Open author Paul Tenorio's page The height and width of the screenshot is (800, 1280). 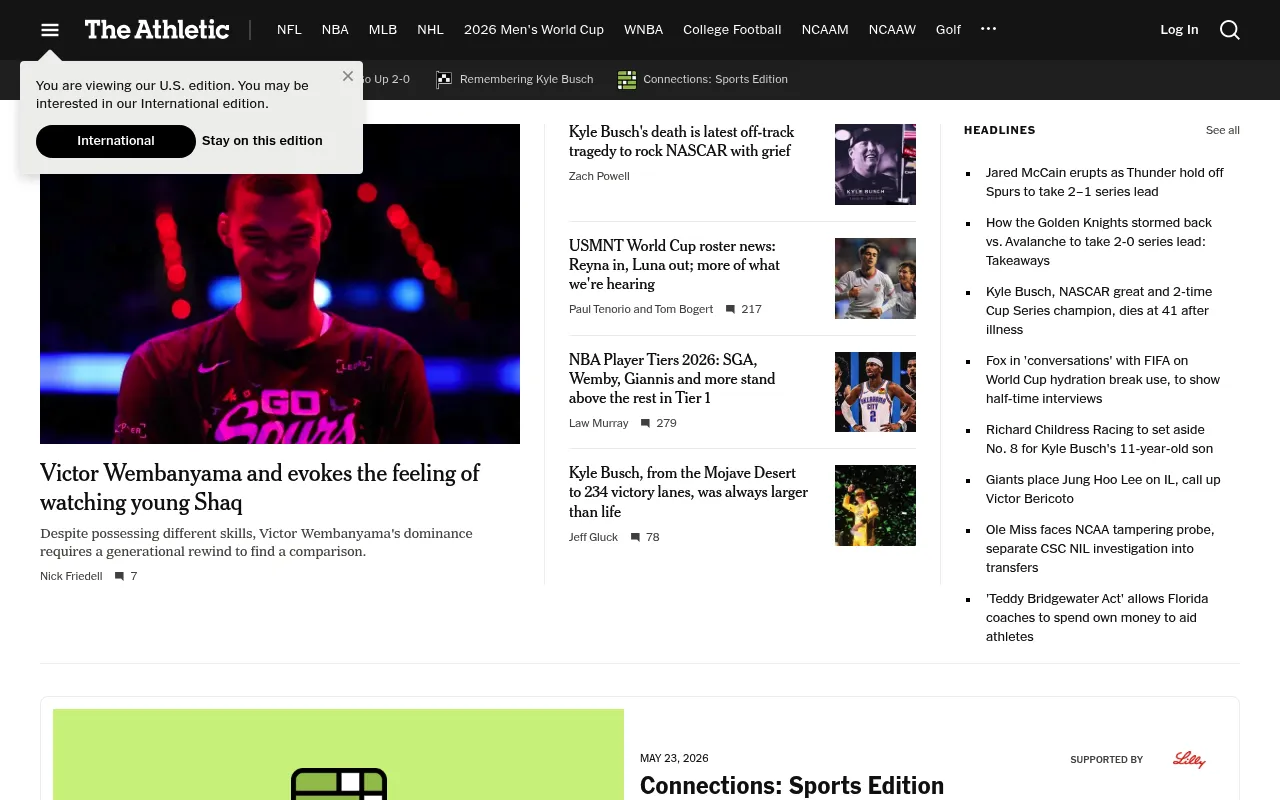point(599,310)
